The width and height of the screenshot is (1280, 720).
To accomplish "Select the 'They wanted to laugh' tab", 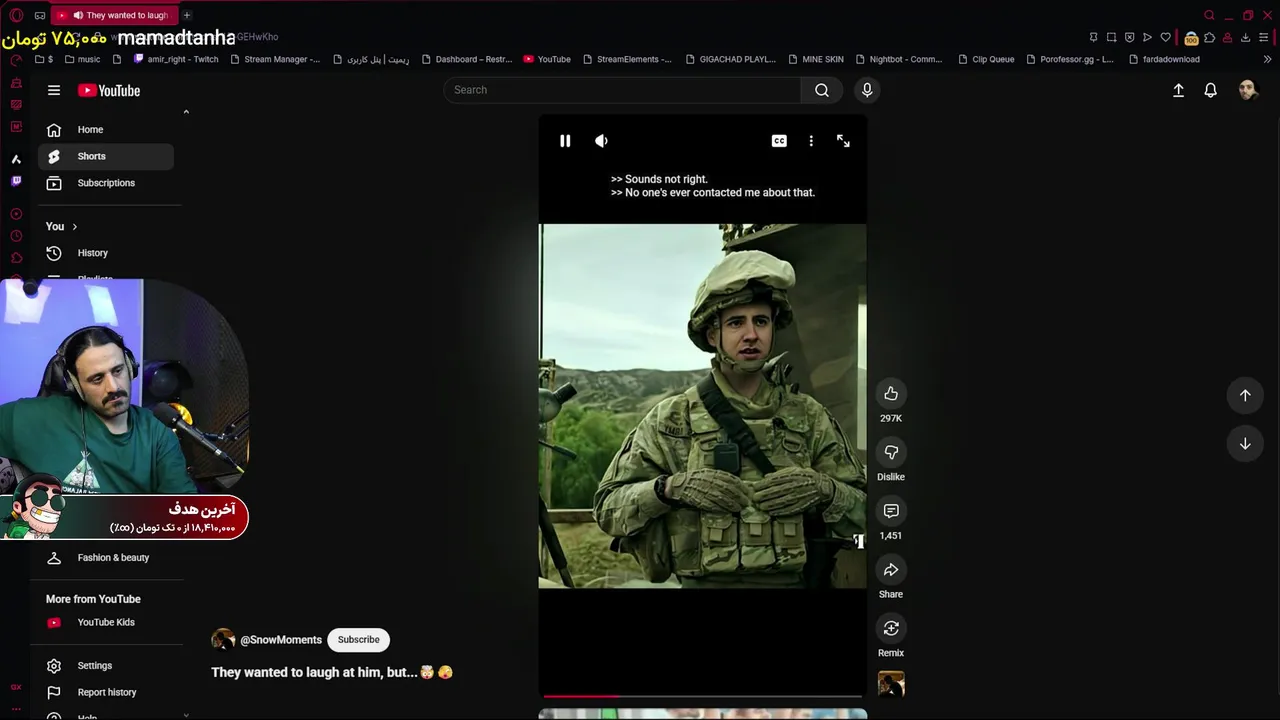I will 113,15.
